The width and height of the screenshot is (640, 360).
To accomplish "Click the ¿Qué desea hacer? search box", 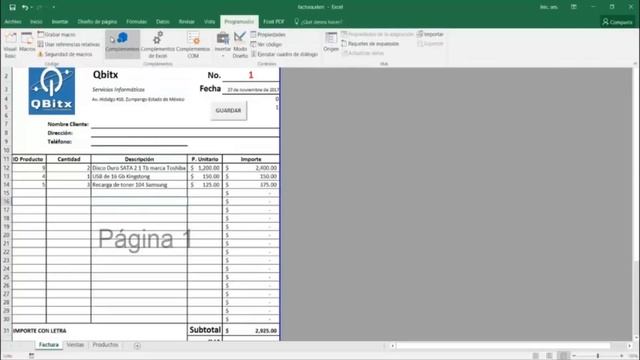I will [x=318, y=22].
